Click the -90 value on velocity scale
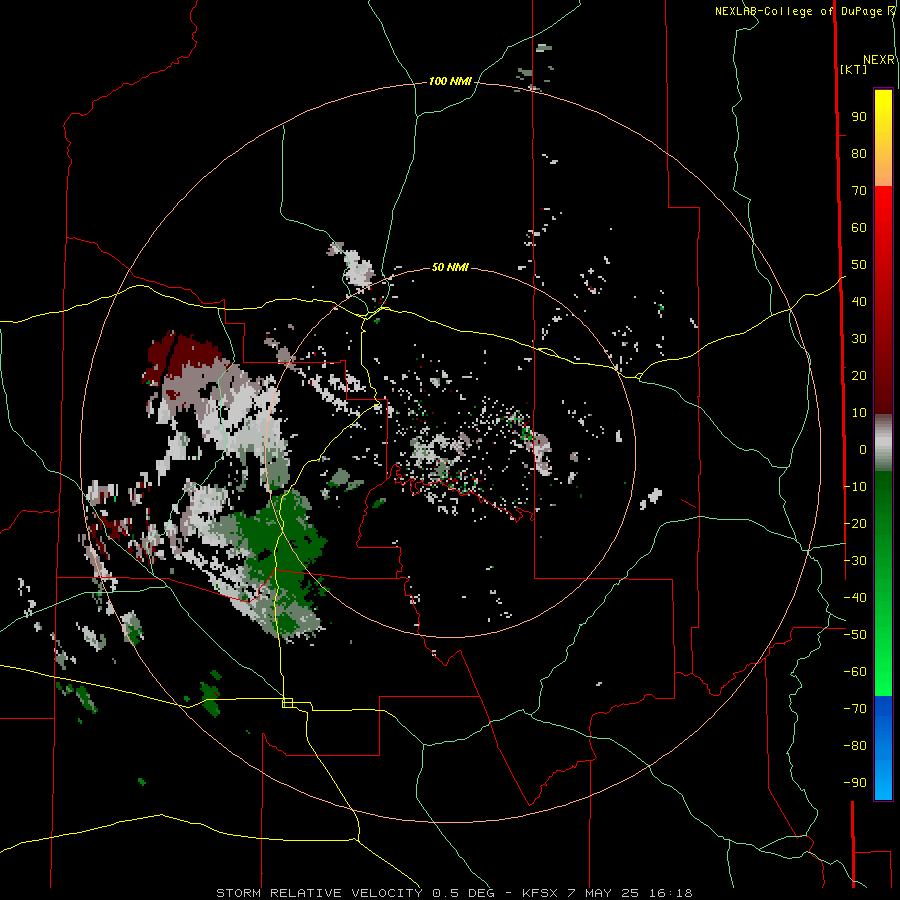This screenshot has width=900, height=900. 855,783
